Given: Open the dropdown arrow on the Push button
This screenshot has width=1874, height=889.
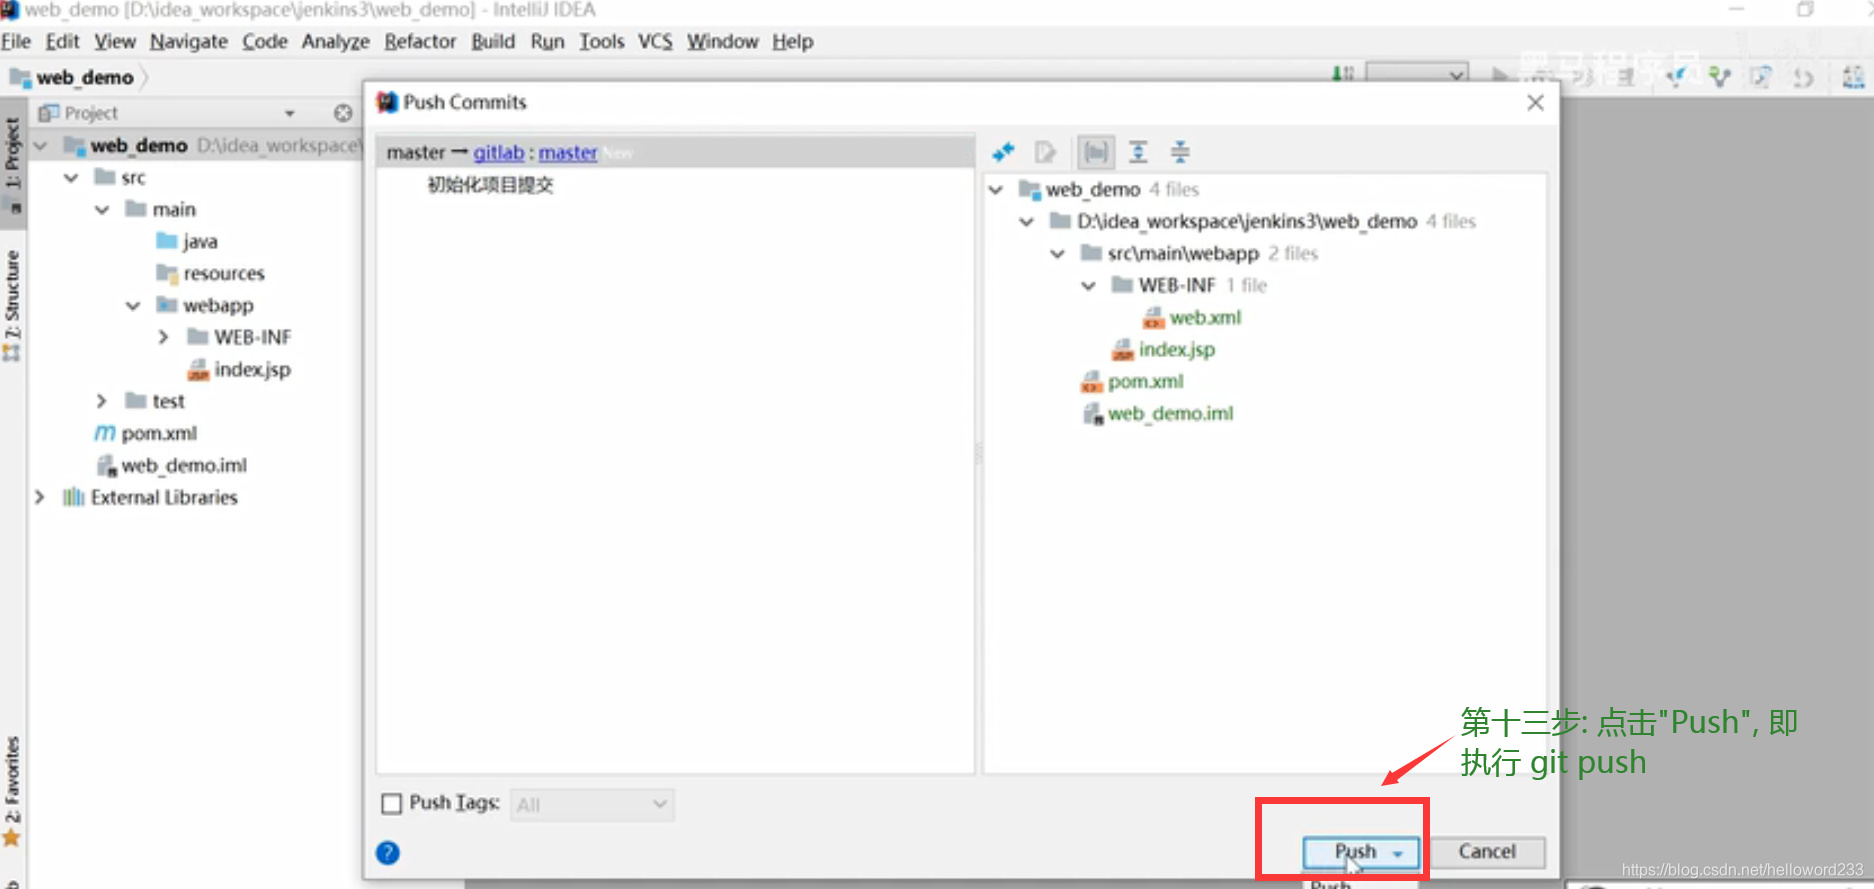Looking at the screenshot, I should pyautogui.click(x=1398, y=853).
